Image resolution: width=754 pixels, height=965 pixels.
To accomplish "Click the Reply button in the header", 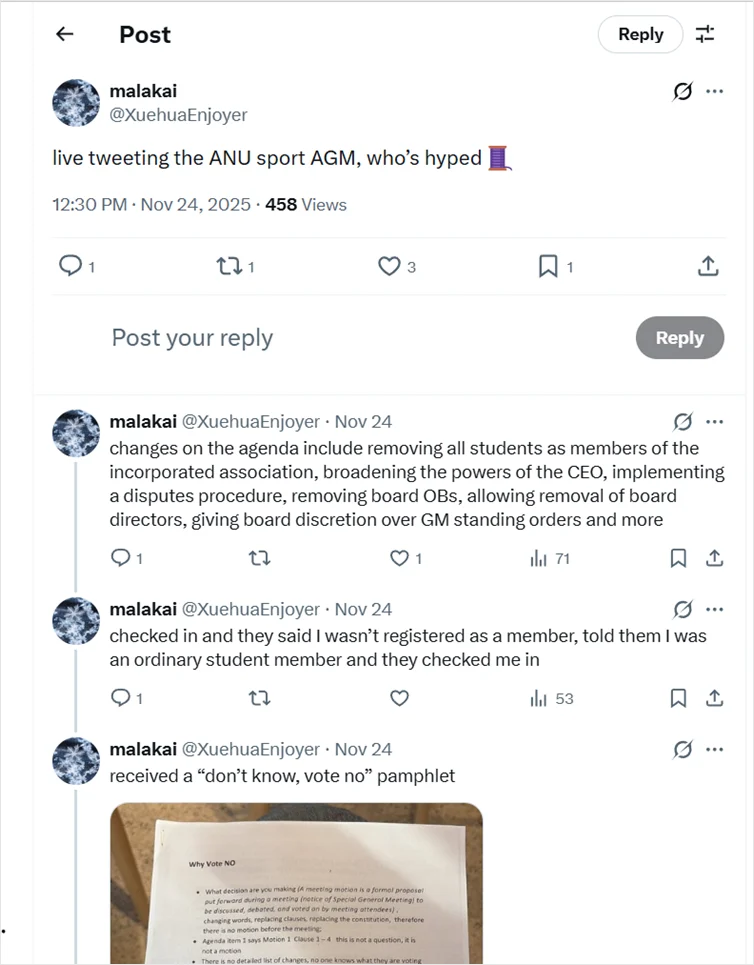I will click(640, 33).
